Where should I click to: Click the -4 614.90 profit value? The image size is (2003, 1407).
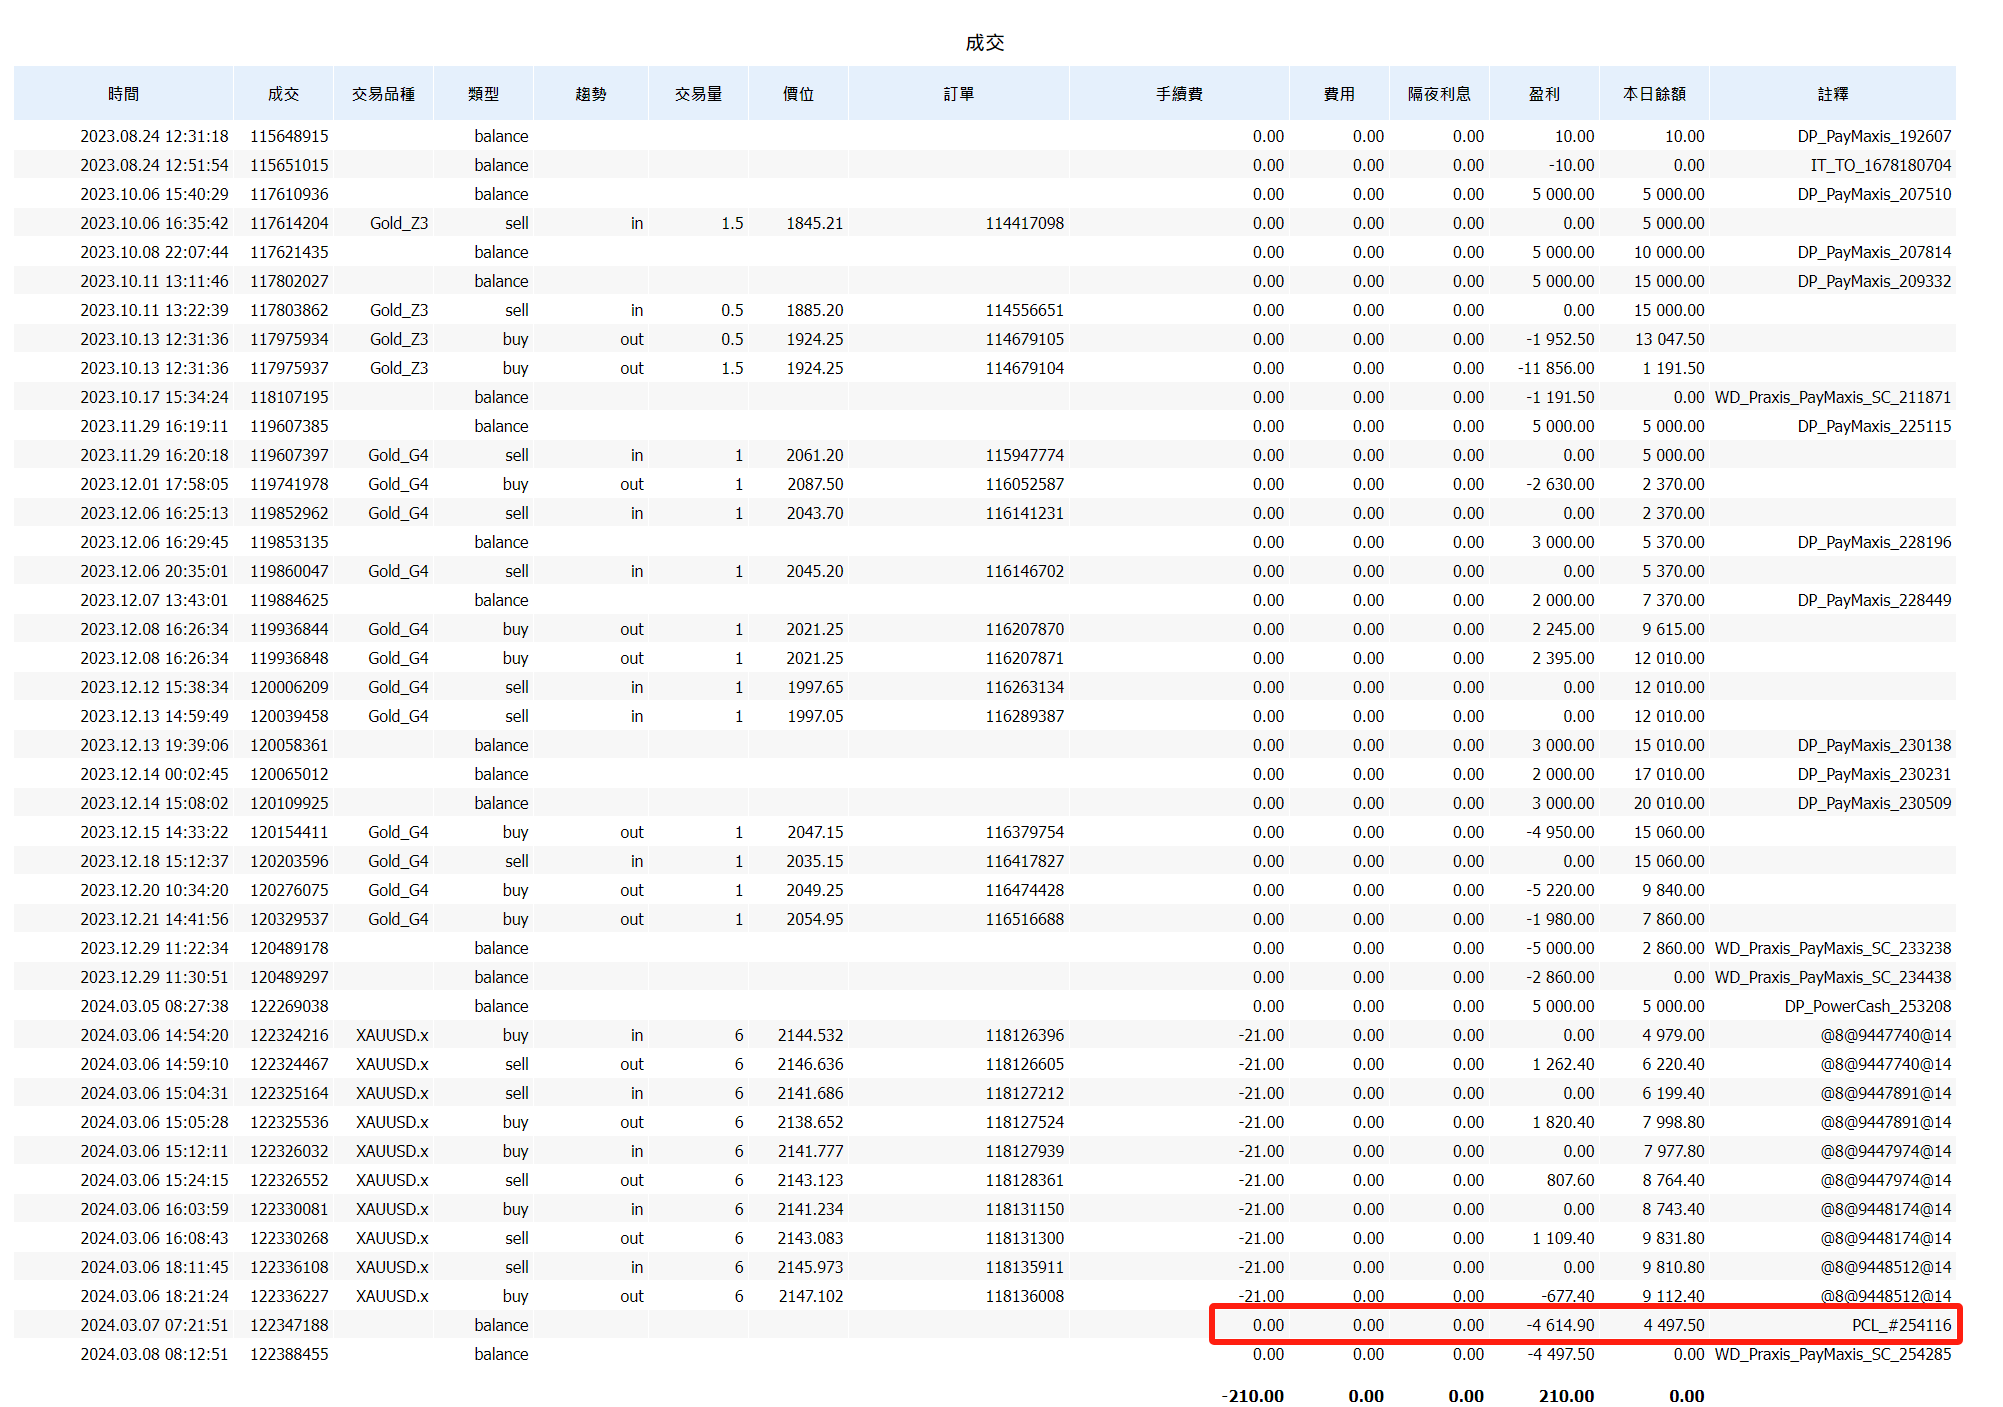coord(1560,1325)
